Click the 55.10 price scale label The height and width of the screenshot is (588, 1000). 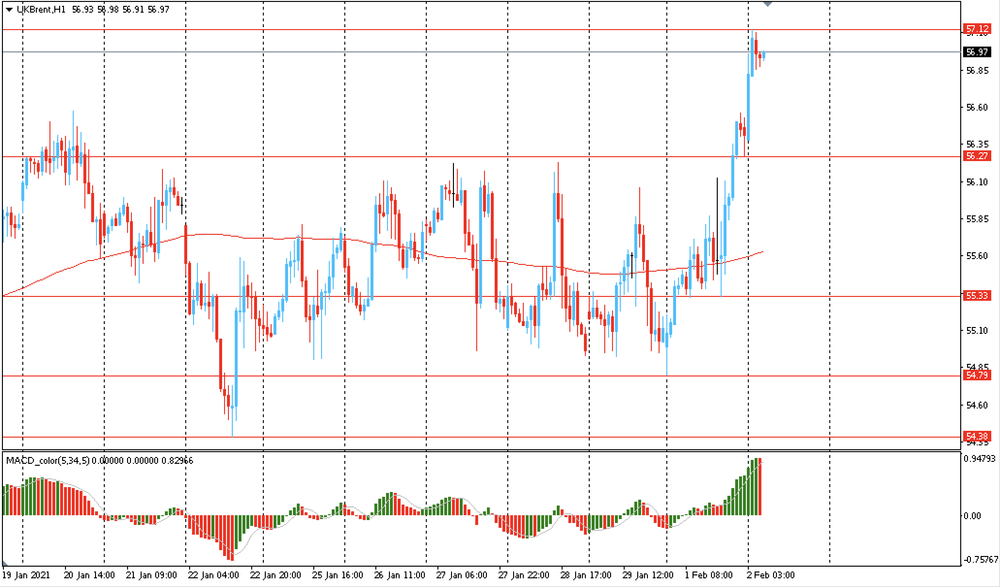[976, 330]
